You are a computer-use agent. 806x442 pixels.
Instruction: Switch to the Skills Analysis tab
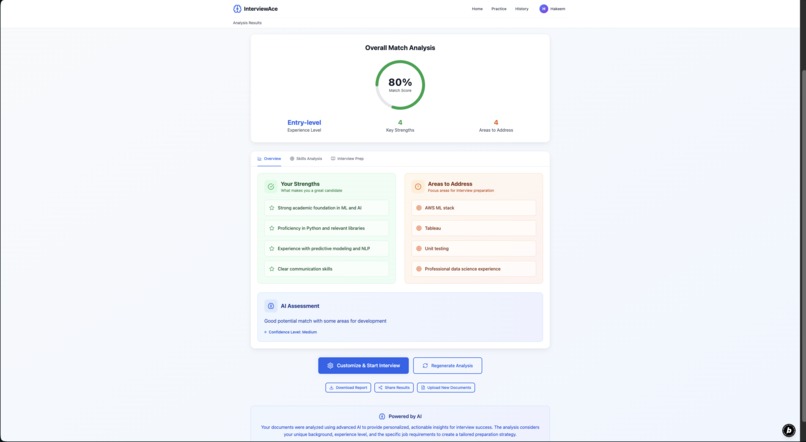[x=306, y=159]
